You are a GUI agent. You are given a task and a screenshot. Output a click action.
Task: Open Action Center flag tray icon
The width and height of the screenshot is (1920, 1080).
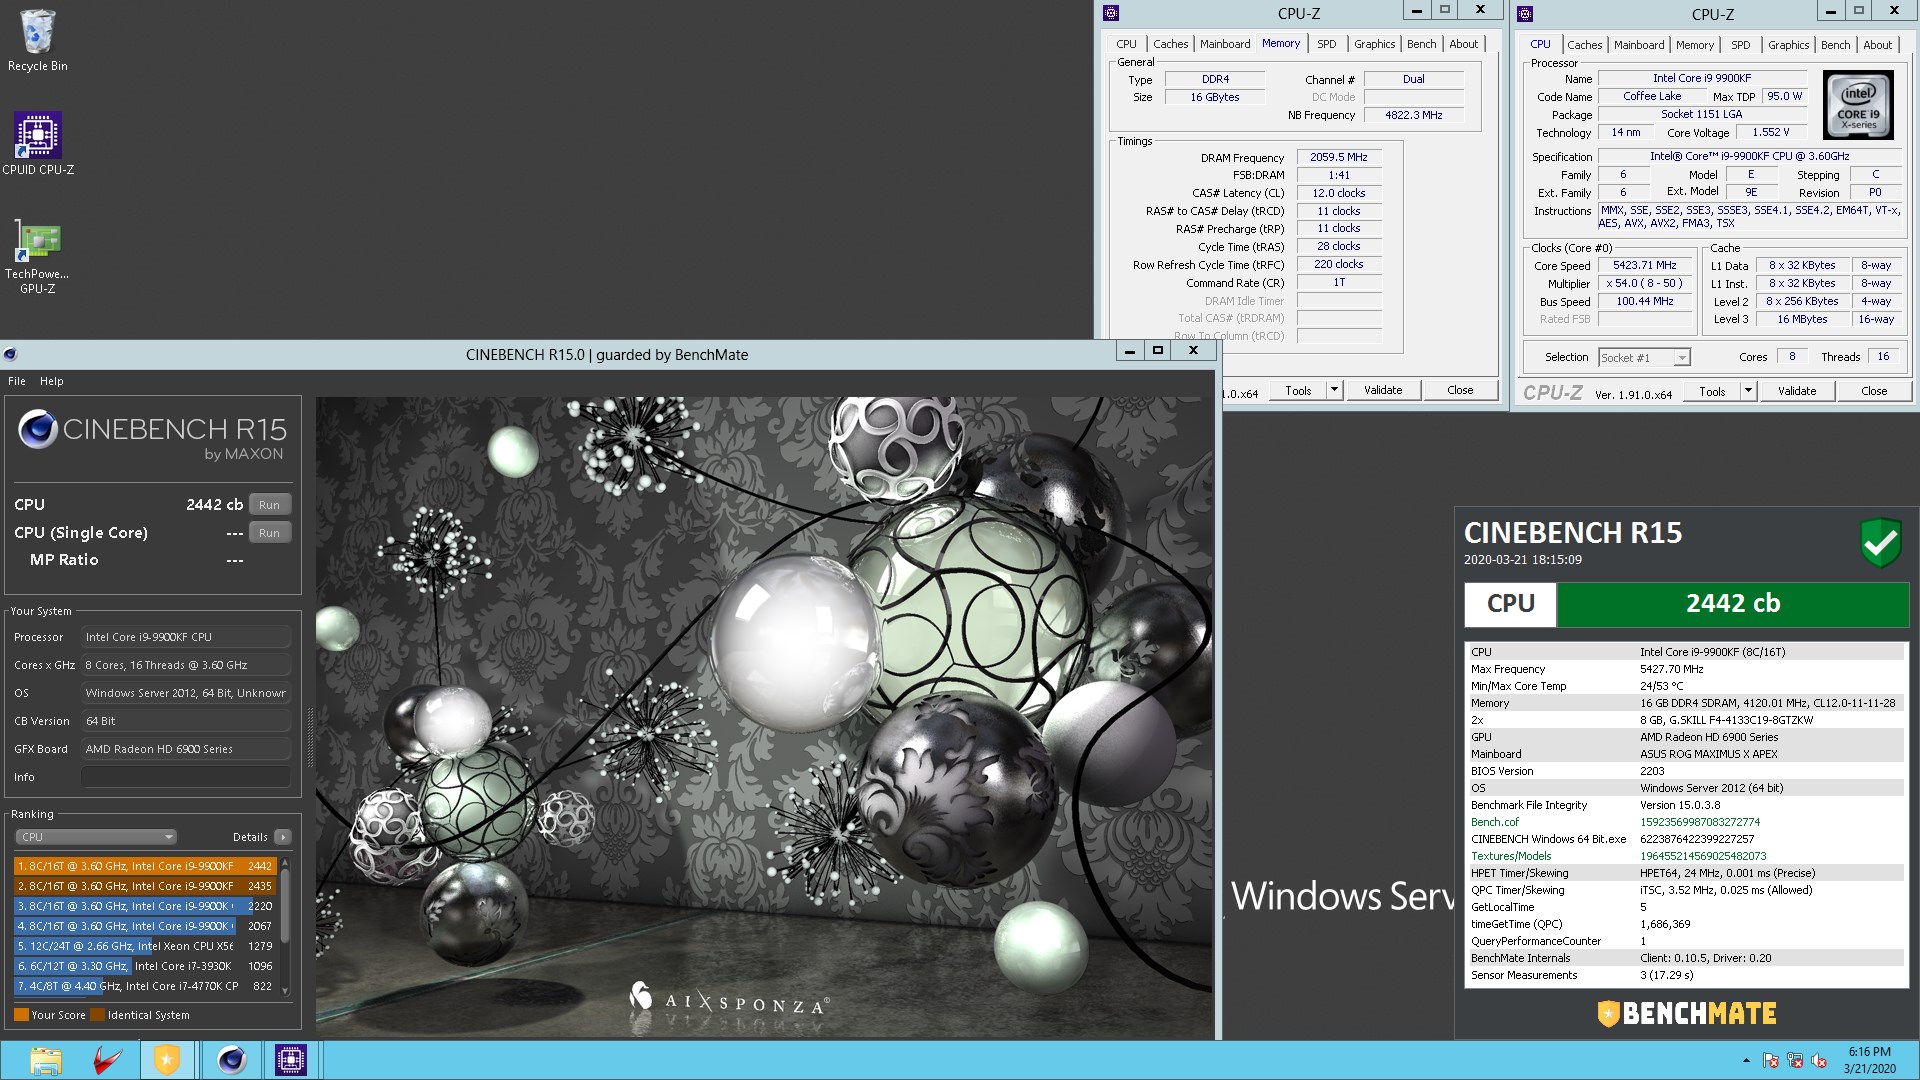tap(1771, 1061)
